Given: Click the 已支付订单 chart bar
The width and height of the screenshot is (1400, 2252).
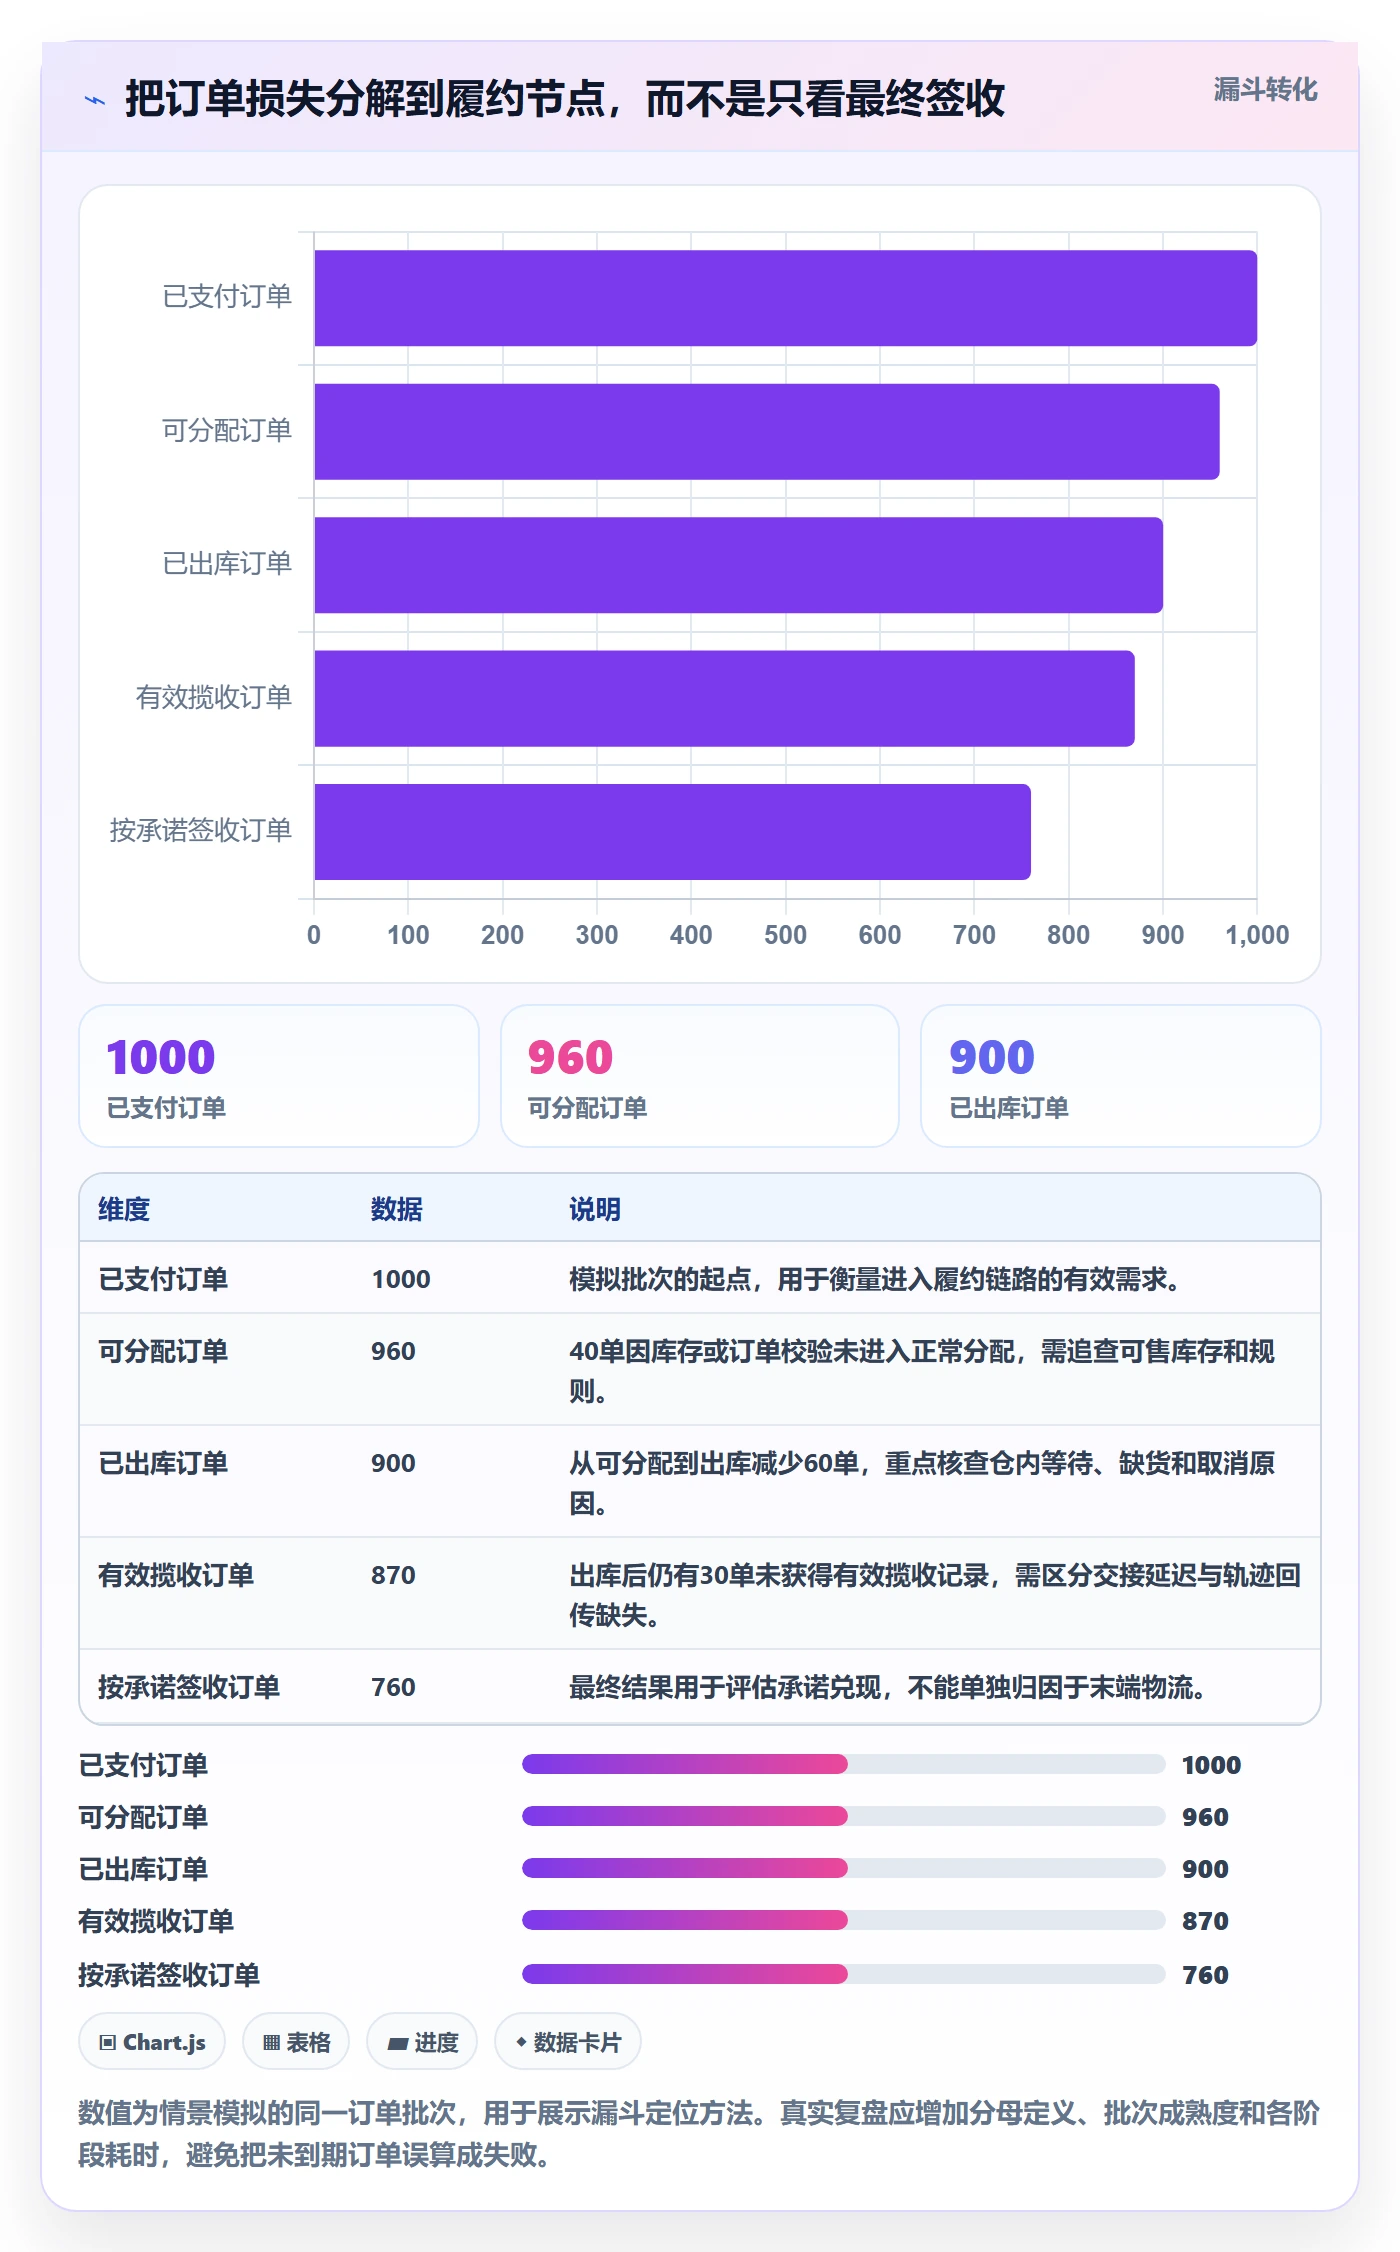Looking at the screenshot, I should click(x=785, y=298).
